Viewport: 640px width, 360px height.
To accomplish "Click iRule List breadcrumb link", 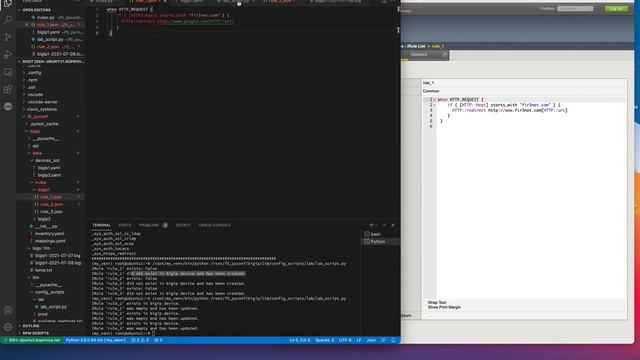I will [x=416, y=46].
